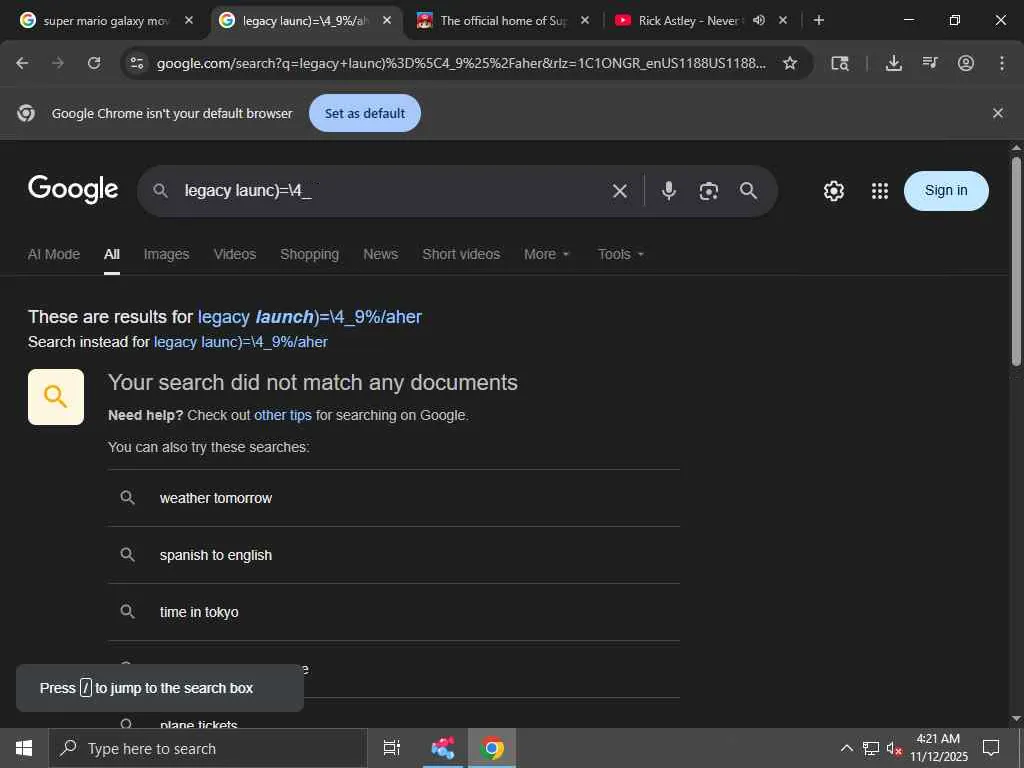The width and height of the screenshot is (1024, 768).
Task: Select the All search tab
Action: (x=112, y=254)
